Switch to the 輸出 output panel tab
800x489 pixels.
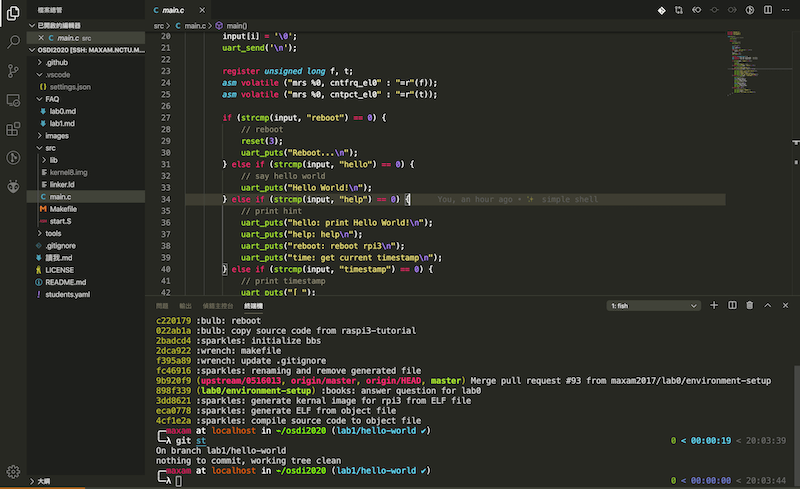pos(185,305)
